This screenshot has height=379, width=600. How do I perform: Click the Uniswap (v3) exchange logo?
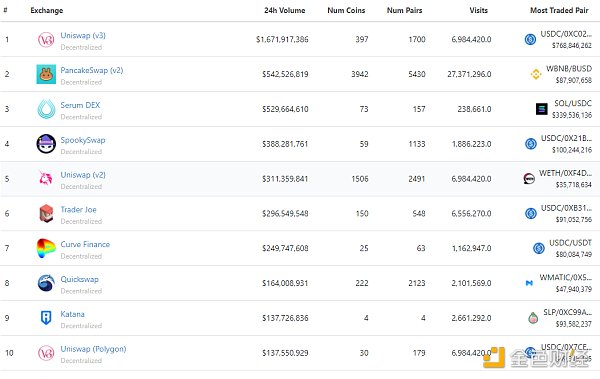point(46,39)
